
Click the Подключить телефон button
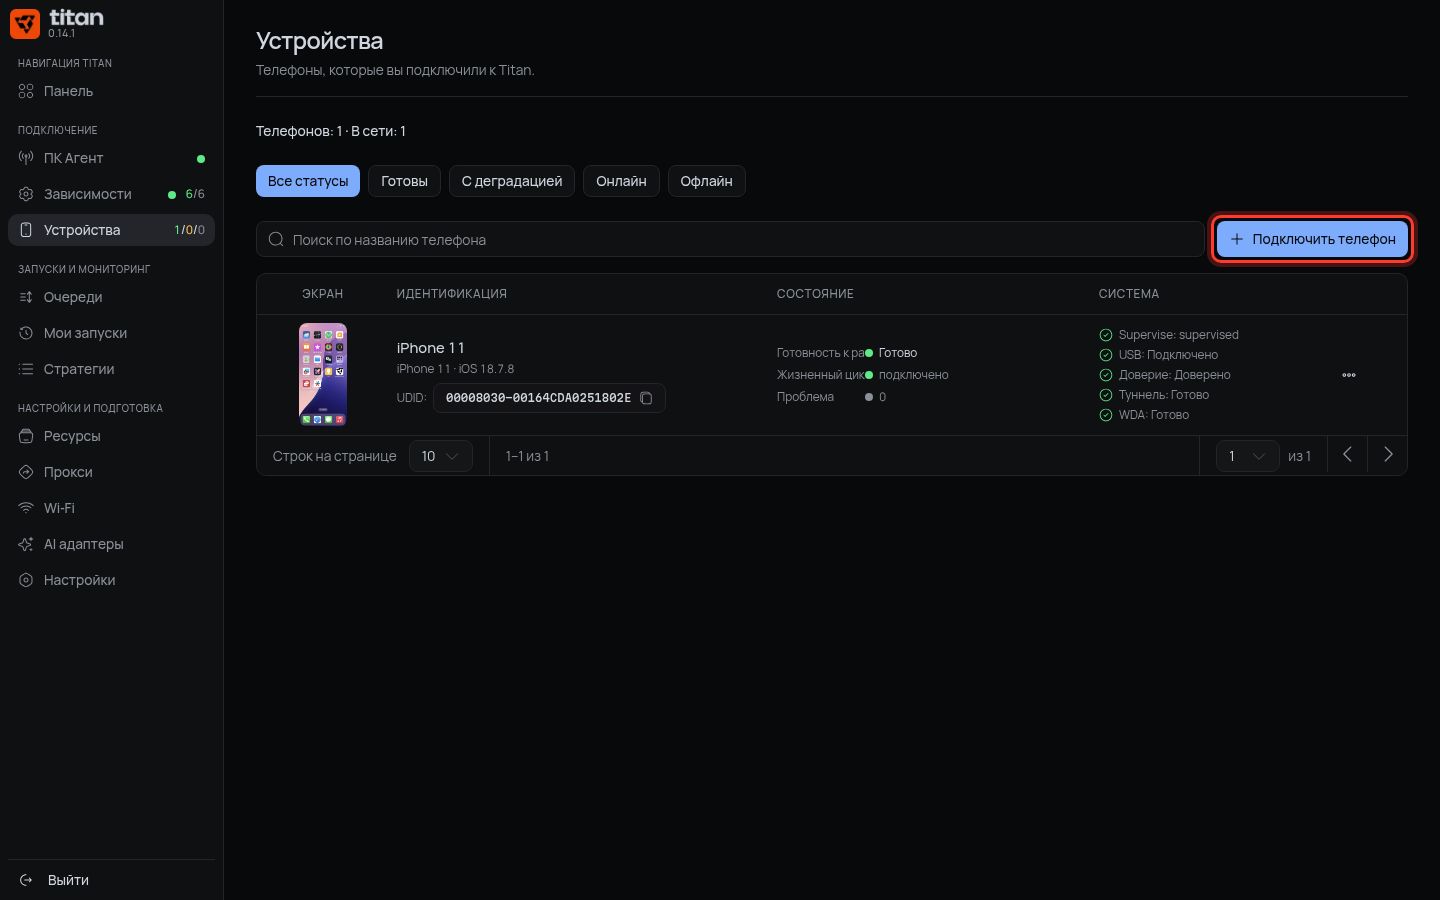(x=1312, y=239)
